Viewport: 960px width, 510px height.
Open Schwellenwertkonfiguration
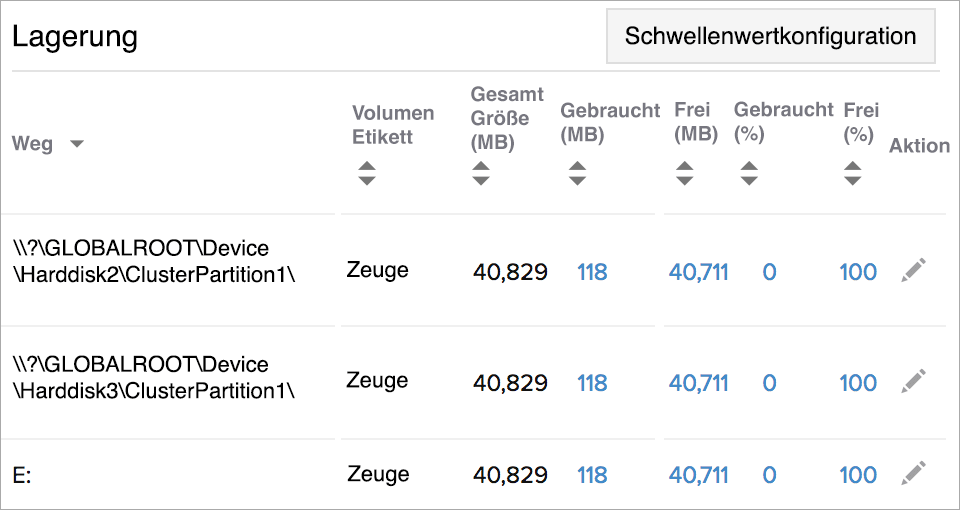pyautogui.click(x=770, y=37)
